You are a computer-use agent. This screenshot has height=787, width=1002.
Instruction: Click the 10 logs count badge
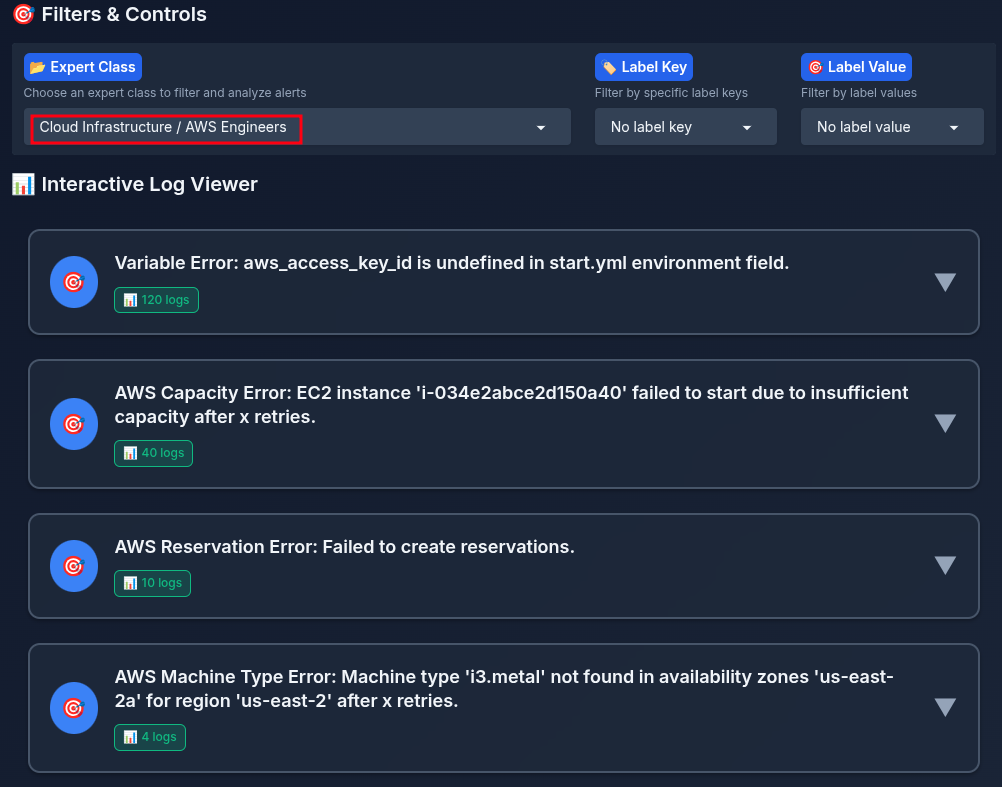click(x=152, y=583)
